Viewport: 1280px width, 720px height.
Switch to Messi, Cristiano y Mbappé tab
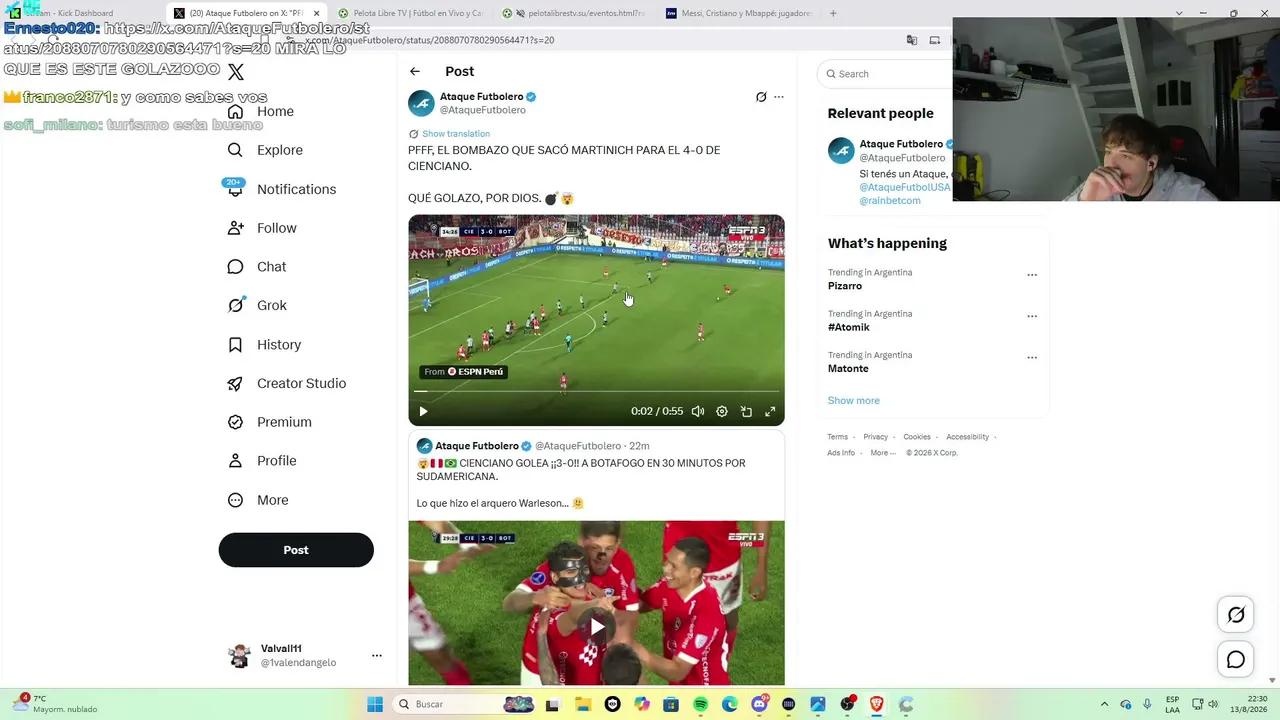[739, 13]
